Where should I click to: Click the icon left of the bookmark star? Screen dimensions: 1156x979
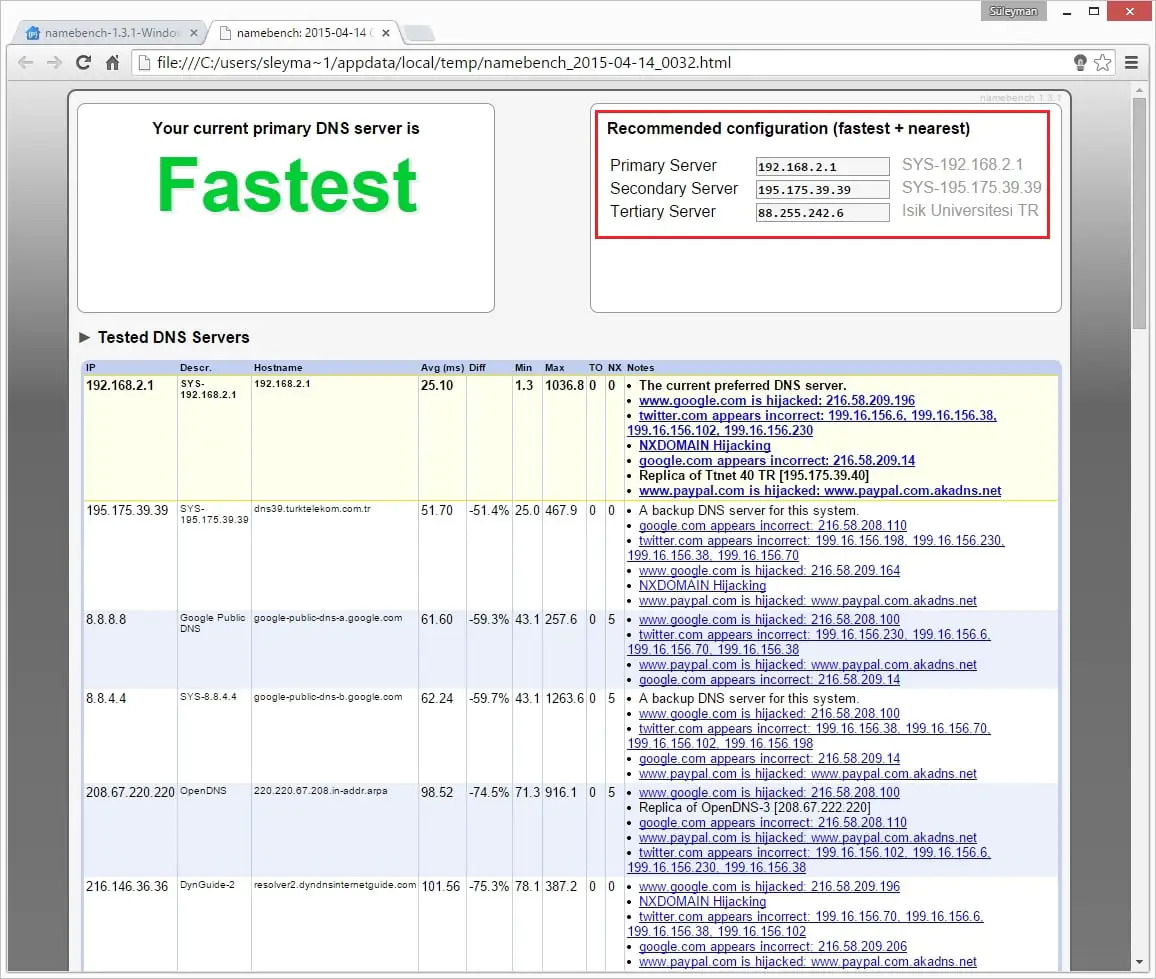click(1080, 62)
